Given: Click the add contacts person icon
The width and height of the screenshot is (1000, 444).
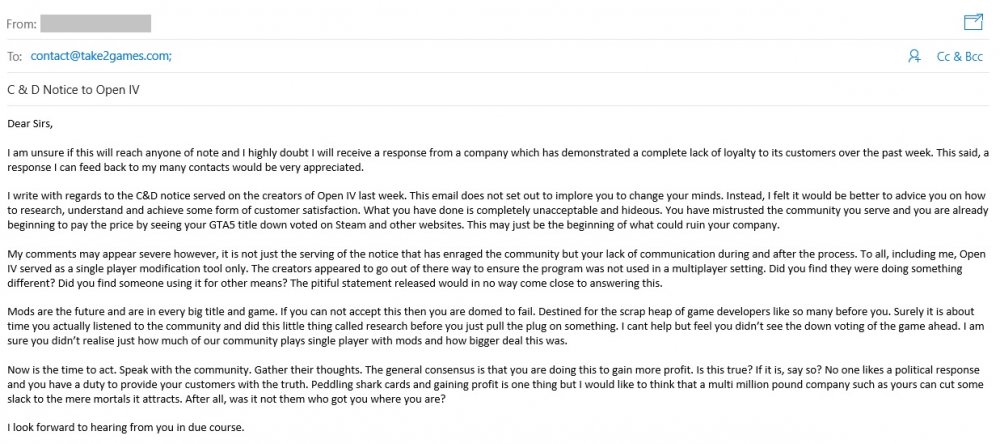Looking at the screenshot, I should (914, 57).
